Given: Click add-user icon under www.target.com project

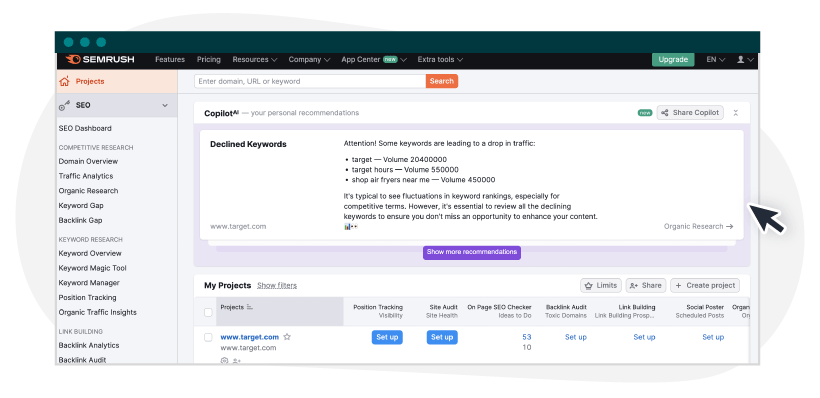Looking at the screenshot, I should [237, 360].
